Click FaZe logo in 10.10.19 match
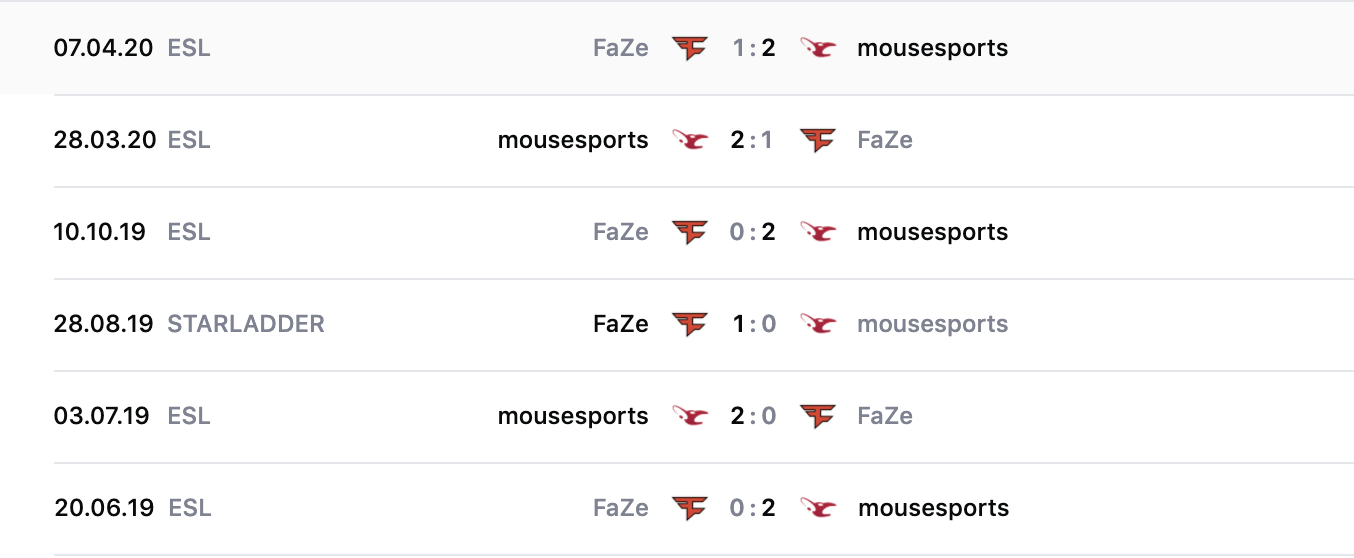 [x=690, y=232]
